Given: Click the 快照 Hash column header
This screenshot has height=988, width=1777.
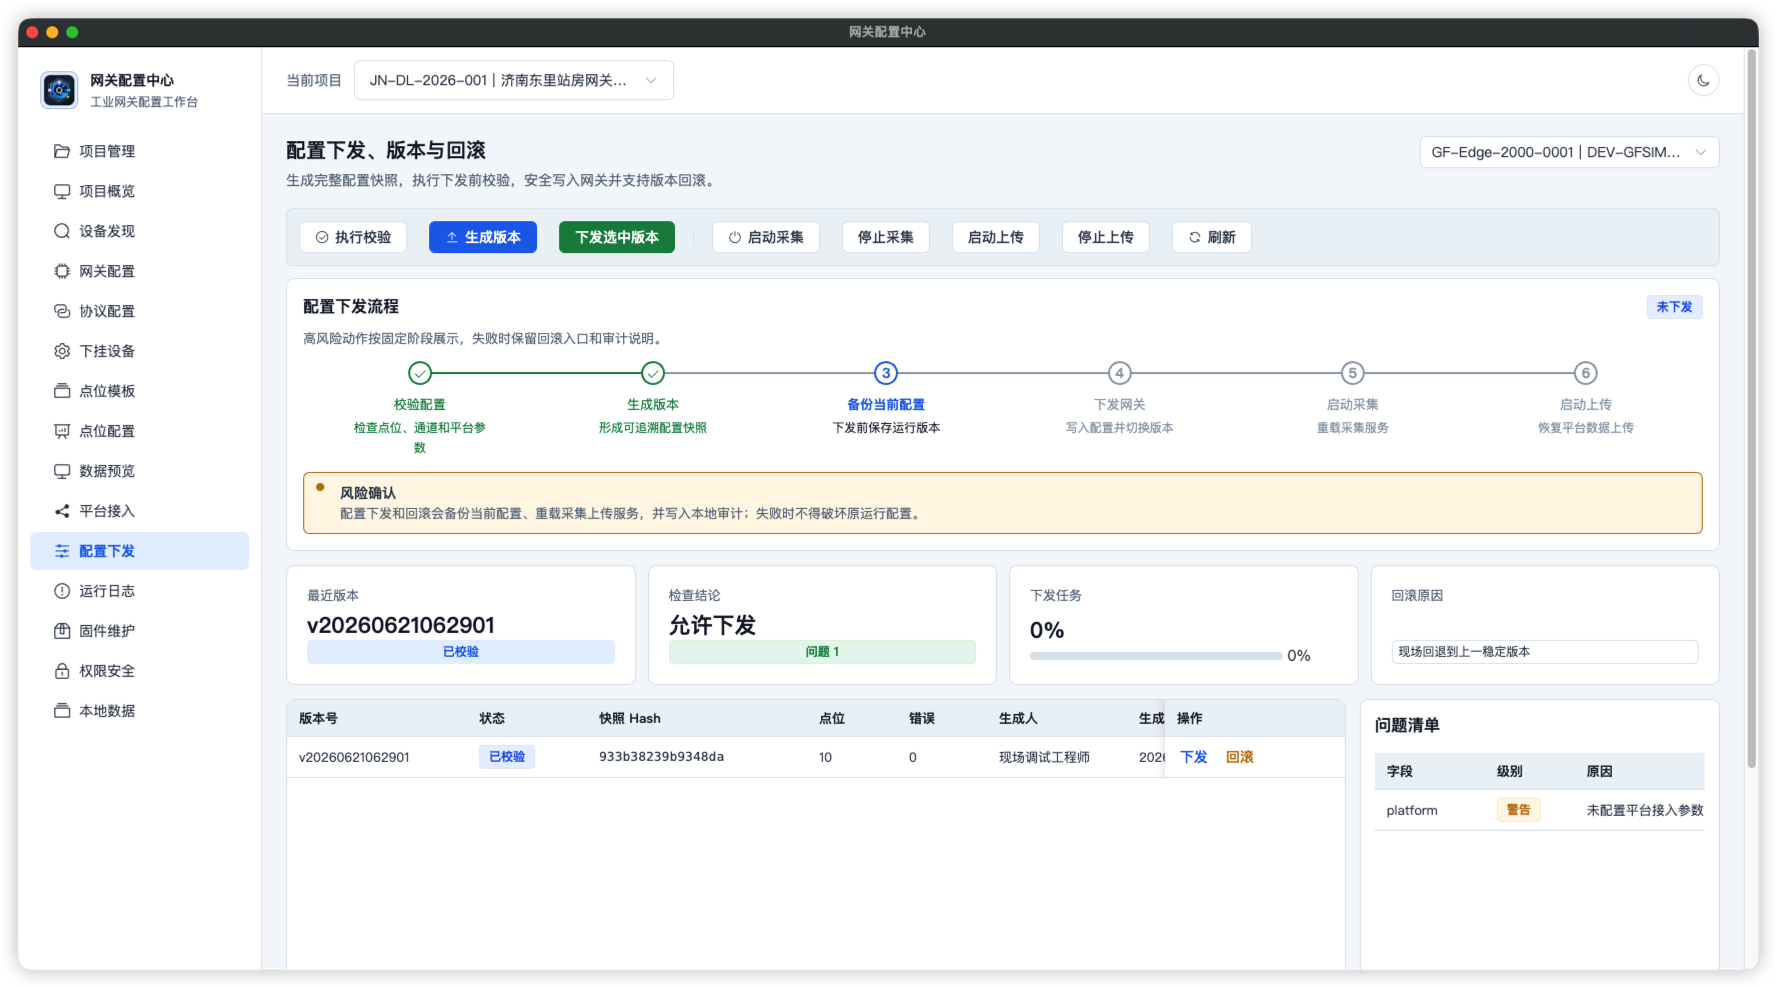Looking at the screenshot, I should tap(630, 718).
